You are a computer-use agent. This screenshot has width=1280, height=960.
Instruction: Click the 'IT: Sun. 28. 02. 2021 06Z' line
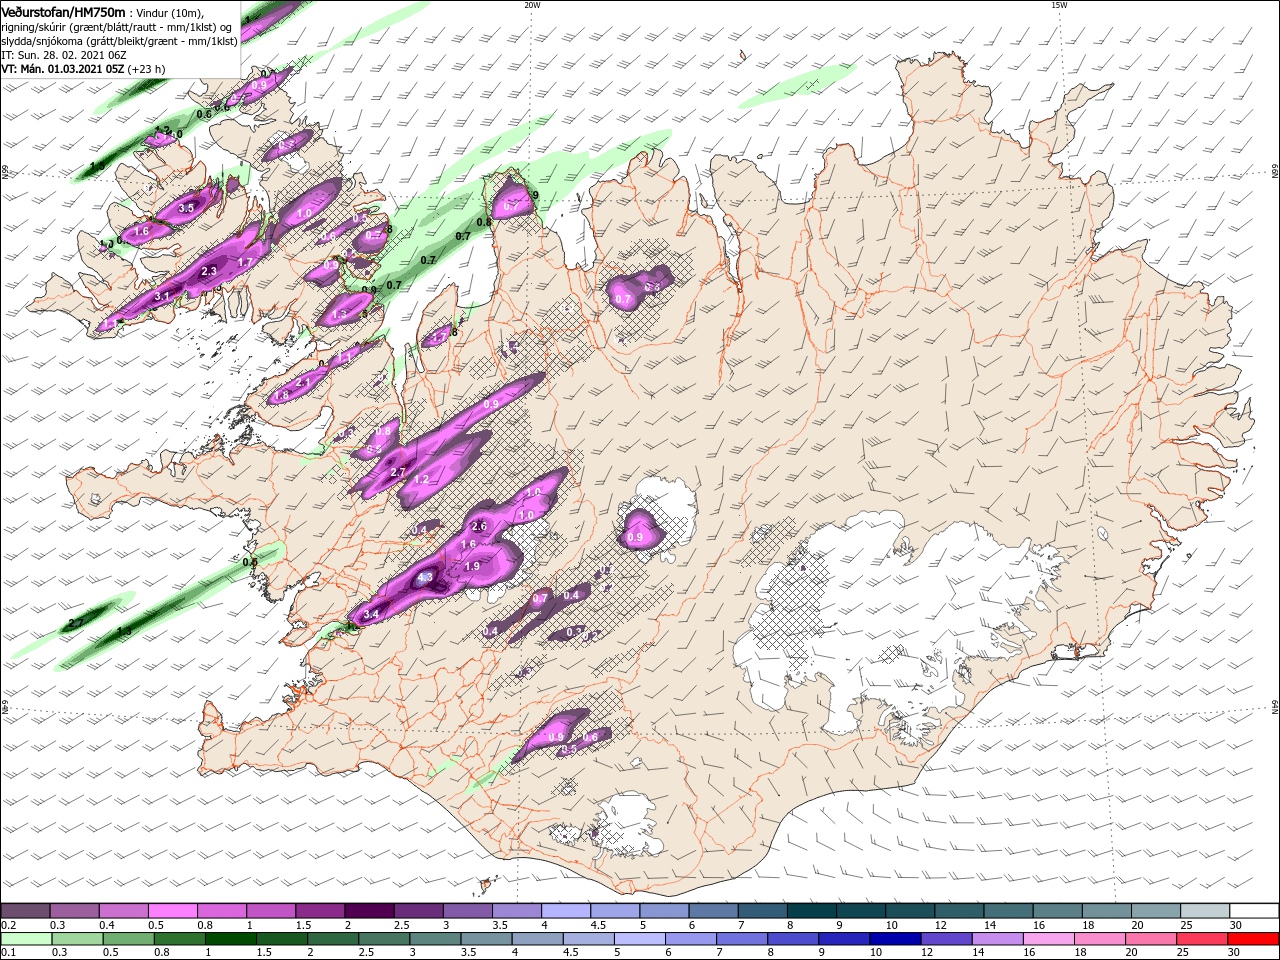(63, 55)
